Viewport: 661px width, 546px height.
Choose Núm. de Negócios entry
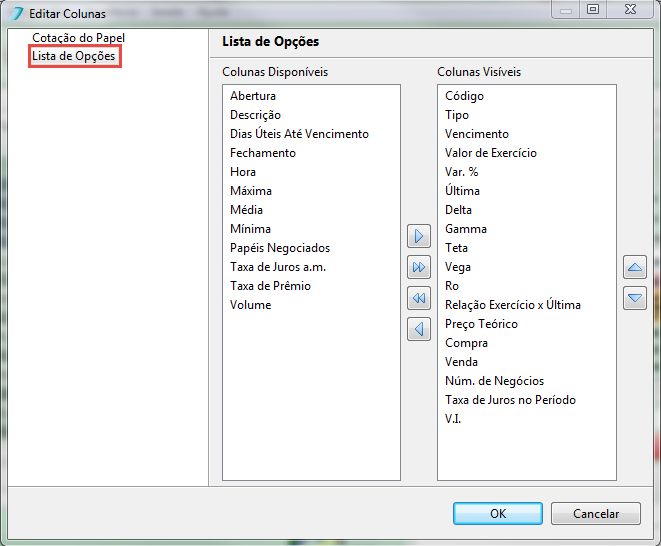click(x=494, y=381)
